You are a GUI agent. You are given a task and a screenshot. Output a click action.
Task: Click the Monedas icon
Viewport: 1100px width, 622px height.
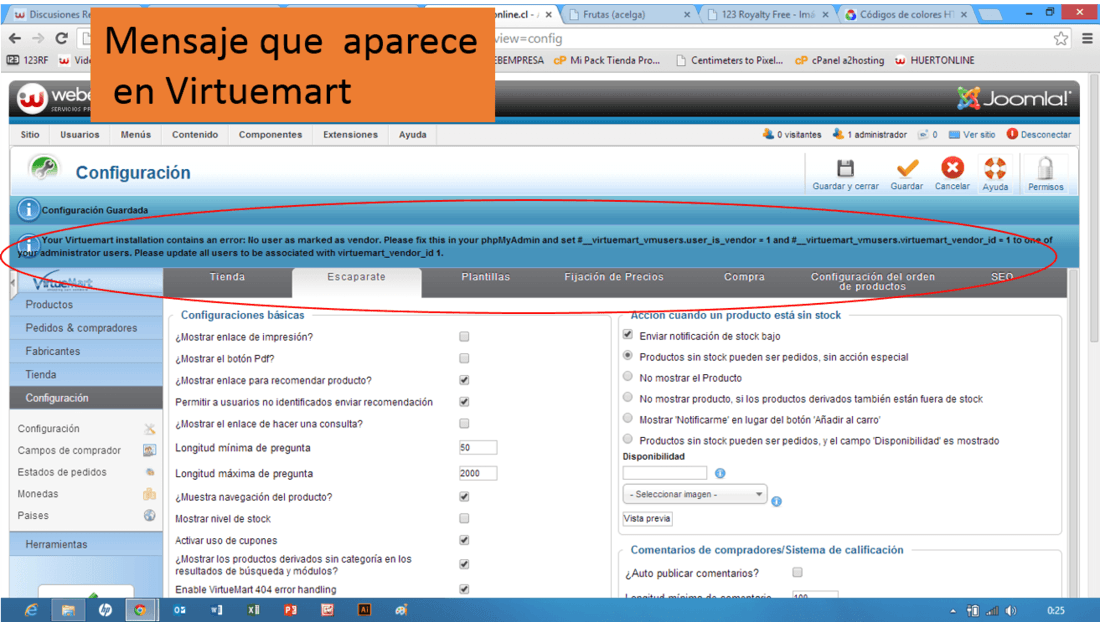click(x=149, y=494)
